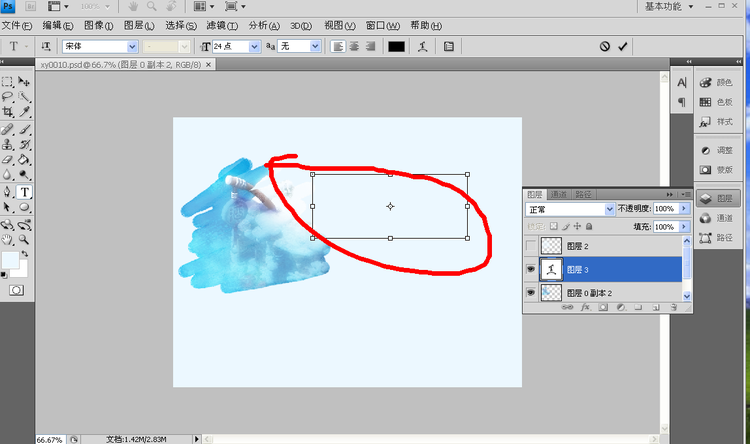
Task: Commit the text edit with checkmark
Action: coord(623,46)
